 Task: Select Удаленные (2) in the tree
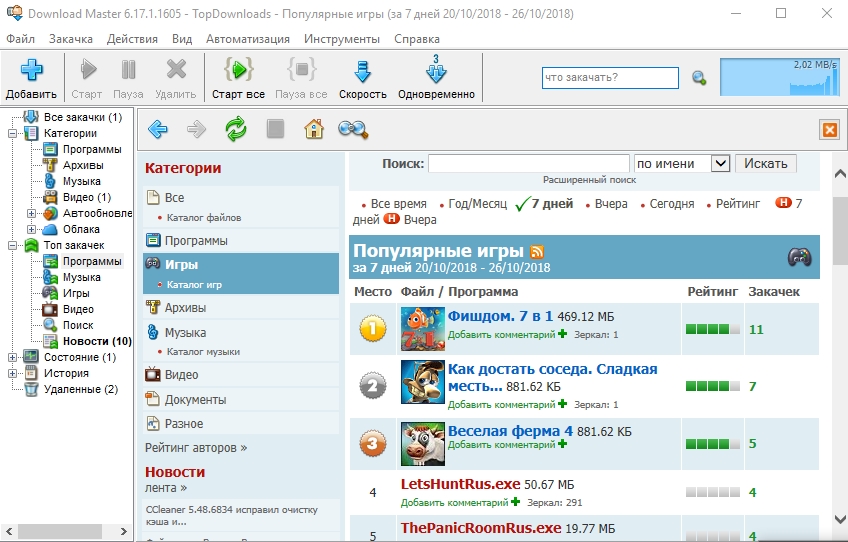81,389
